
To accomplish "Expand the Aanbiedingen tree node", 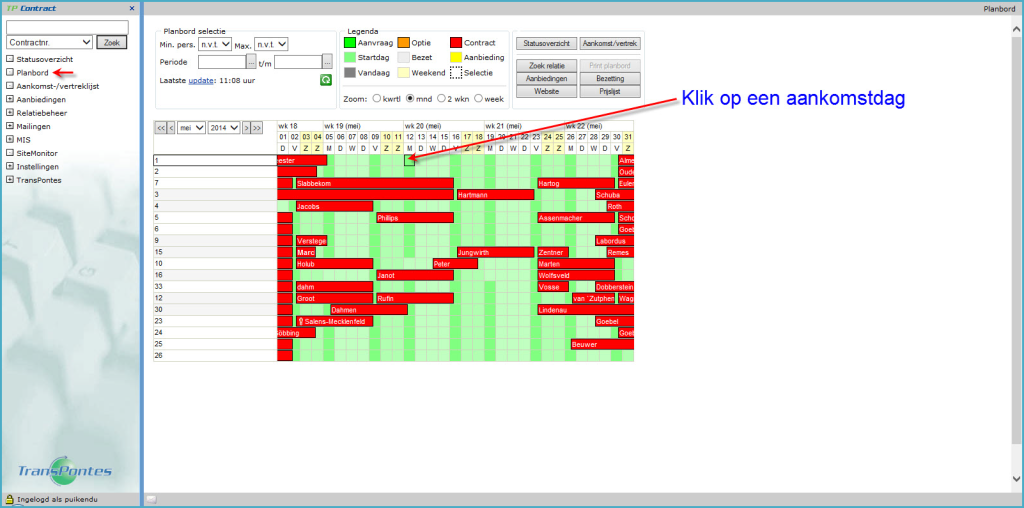I will tap(10, 101).
